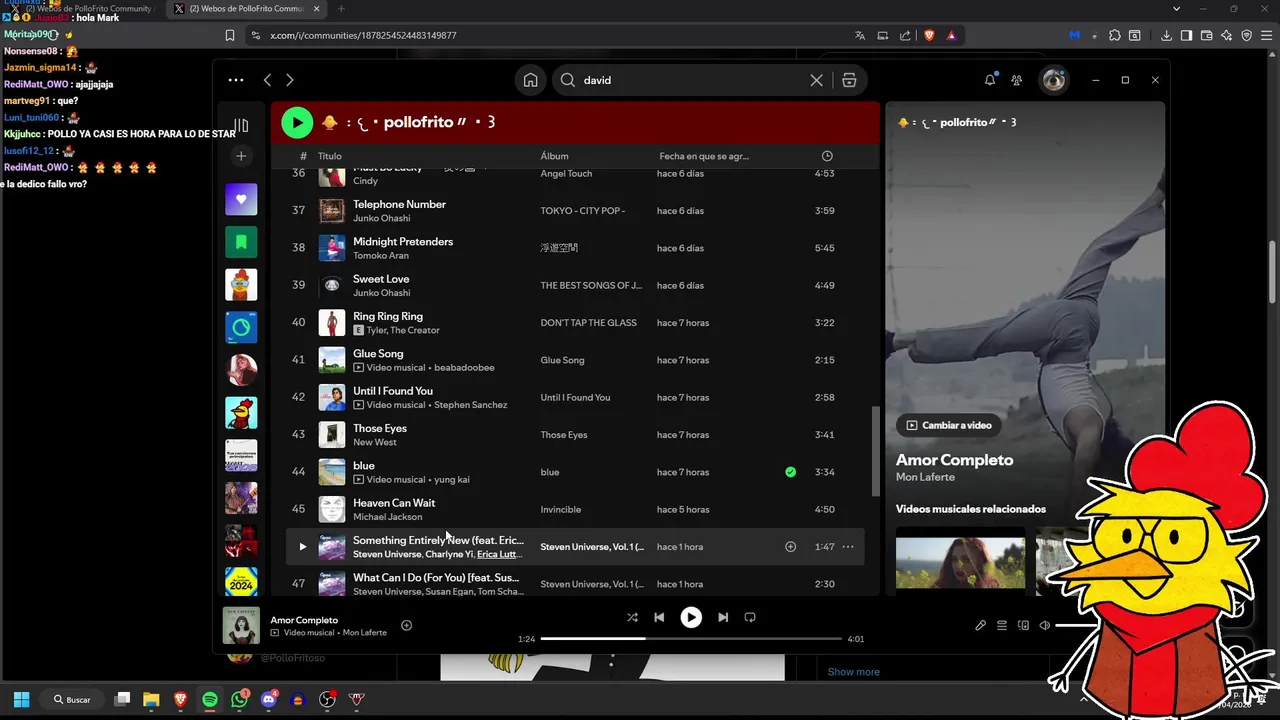Toggle the lyrics microphone icon
Screen dimensions: 1280x720
pyautogui.click(x=981, y=625)
